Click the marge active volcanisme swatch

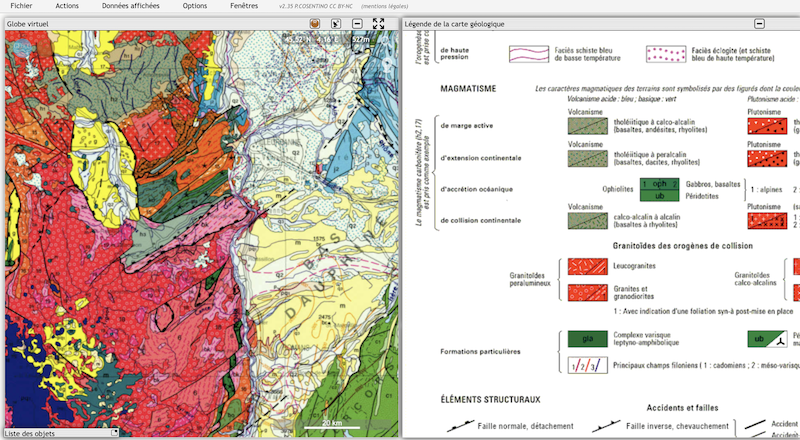click(588, 126)
